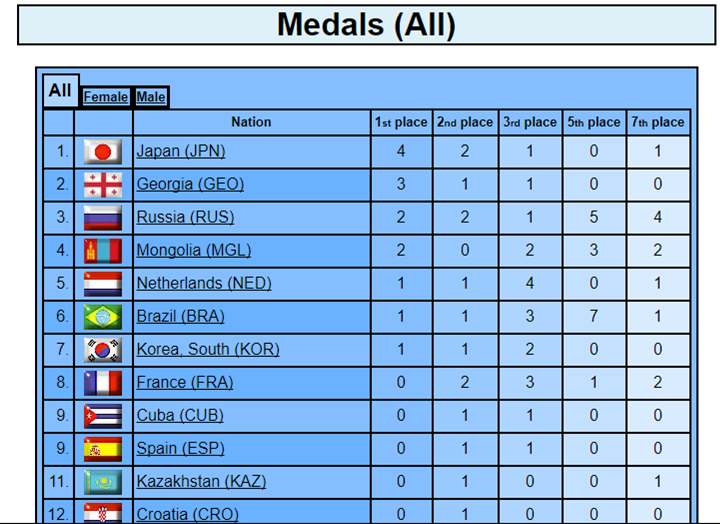
Task: Switch to the Female medals tab
Action: point(106,97)
